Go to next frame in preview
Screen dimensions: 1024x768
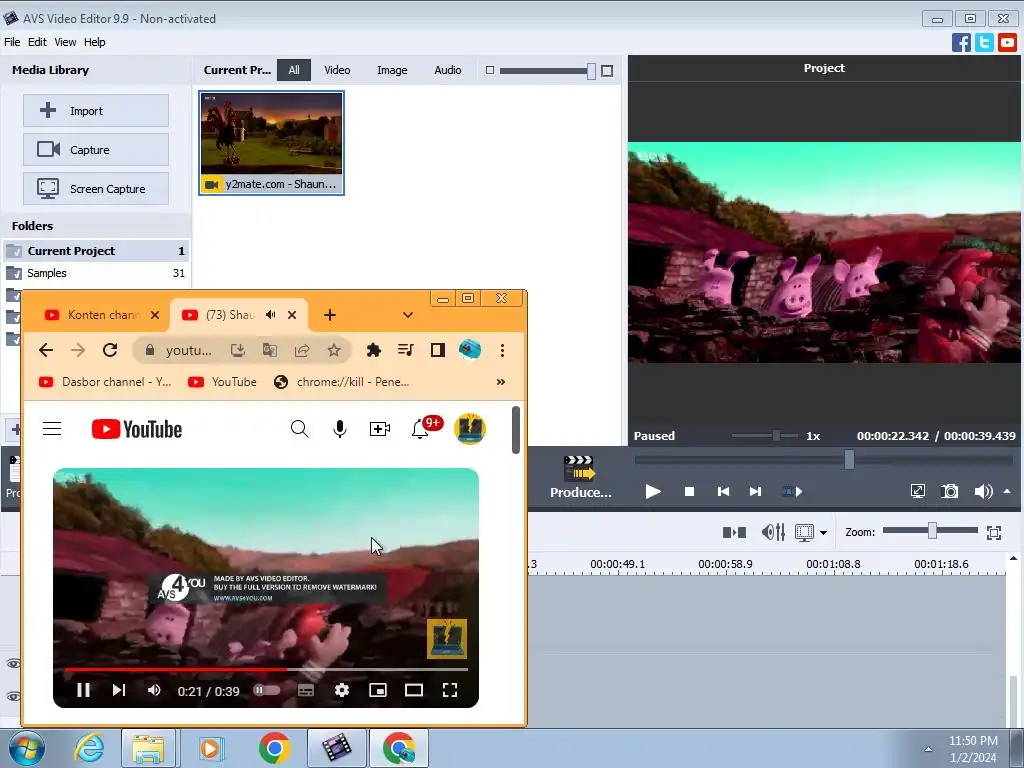point(755,491)
